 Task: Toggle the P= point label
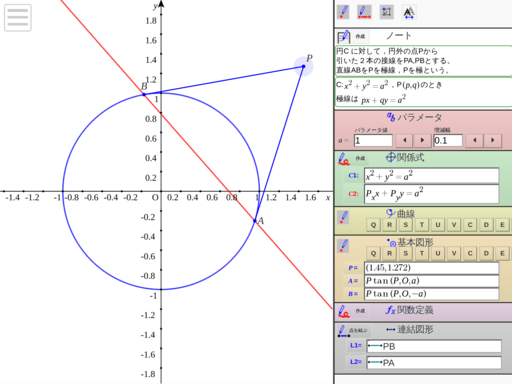click(x=353, y=268)
